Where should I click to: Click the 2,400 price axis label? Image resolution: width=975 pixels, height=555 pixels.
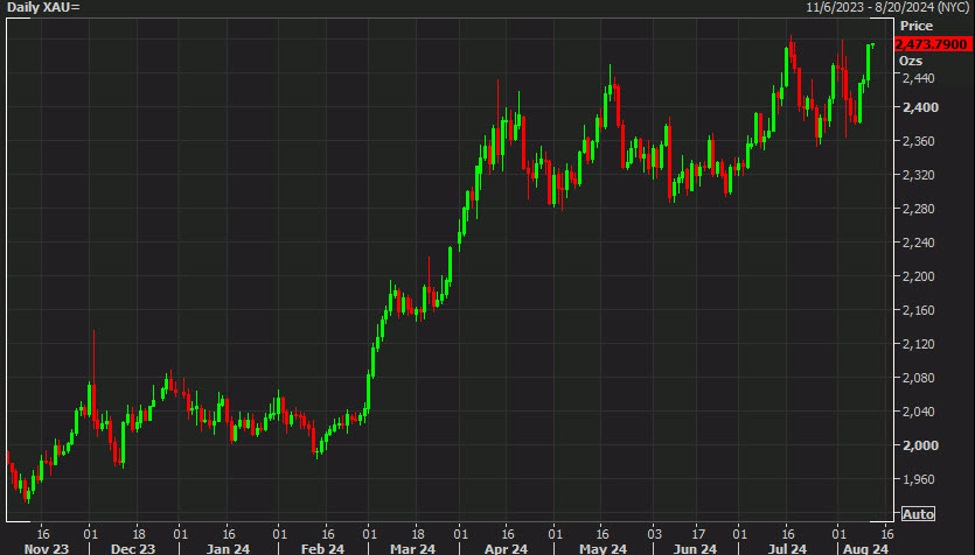(920, 108)
